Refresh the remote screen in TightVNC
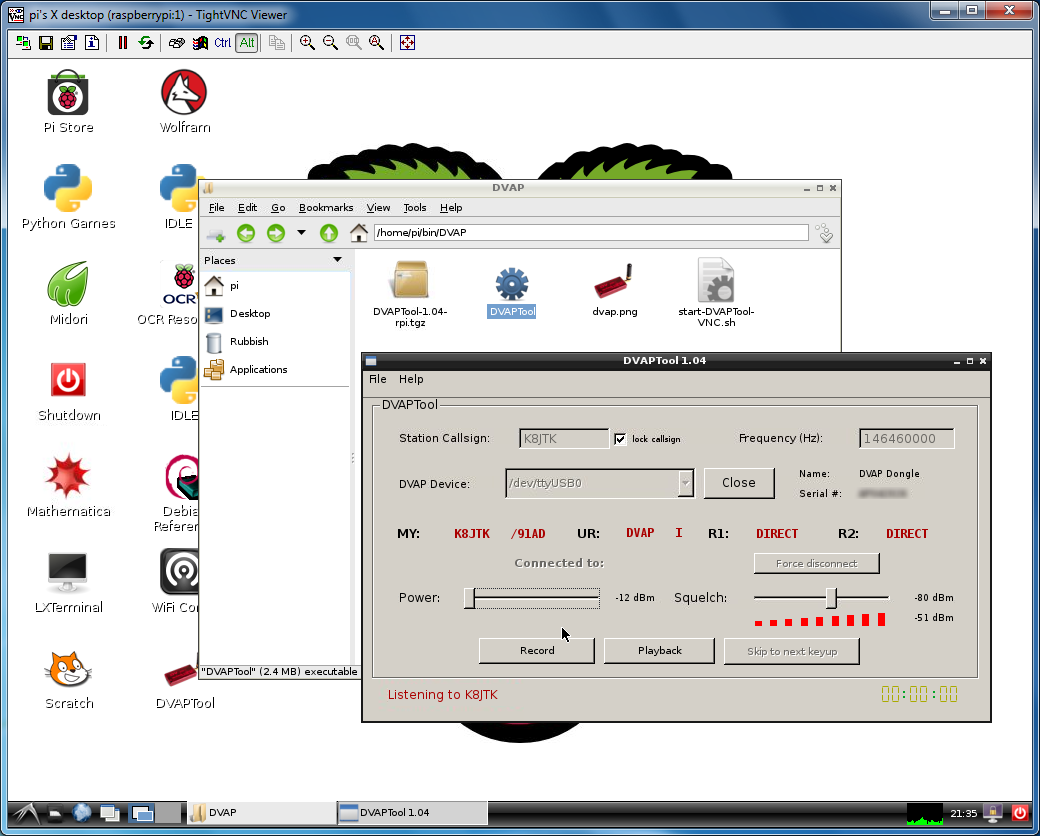 146,43
